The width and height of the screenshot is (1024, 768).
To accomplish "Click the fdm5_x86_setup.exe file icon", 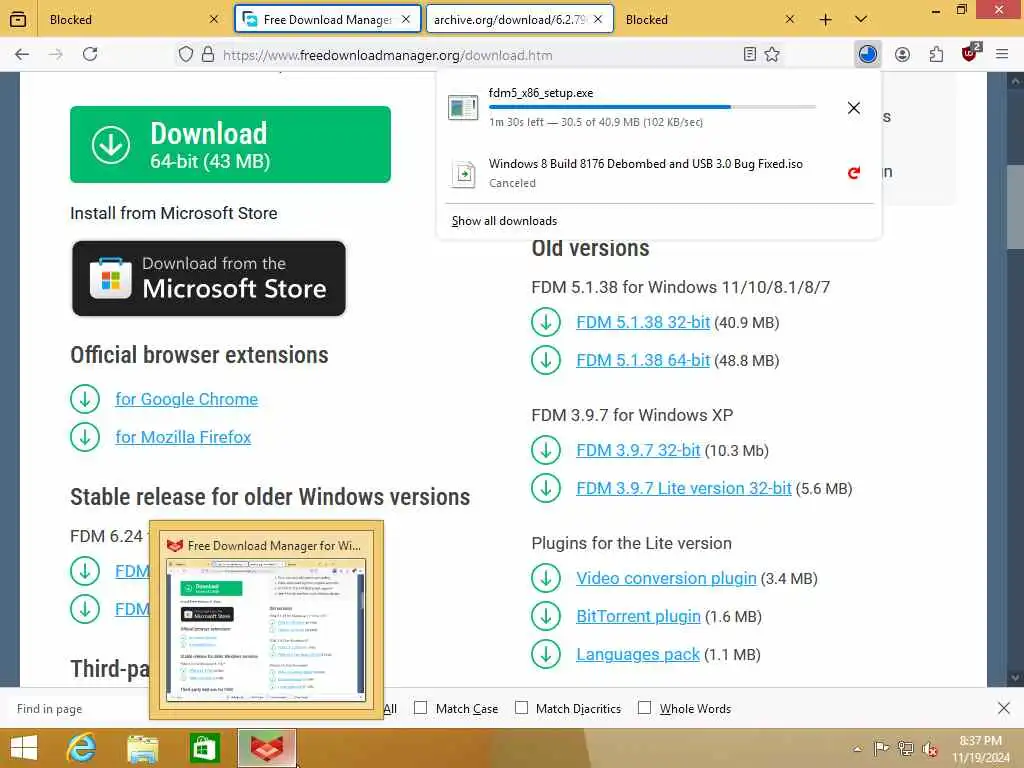I will (x=463, y=108).
